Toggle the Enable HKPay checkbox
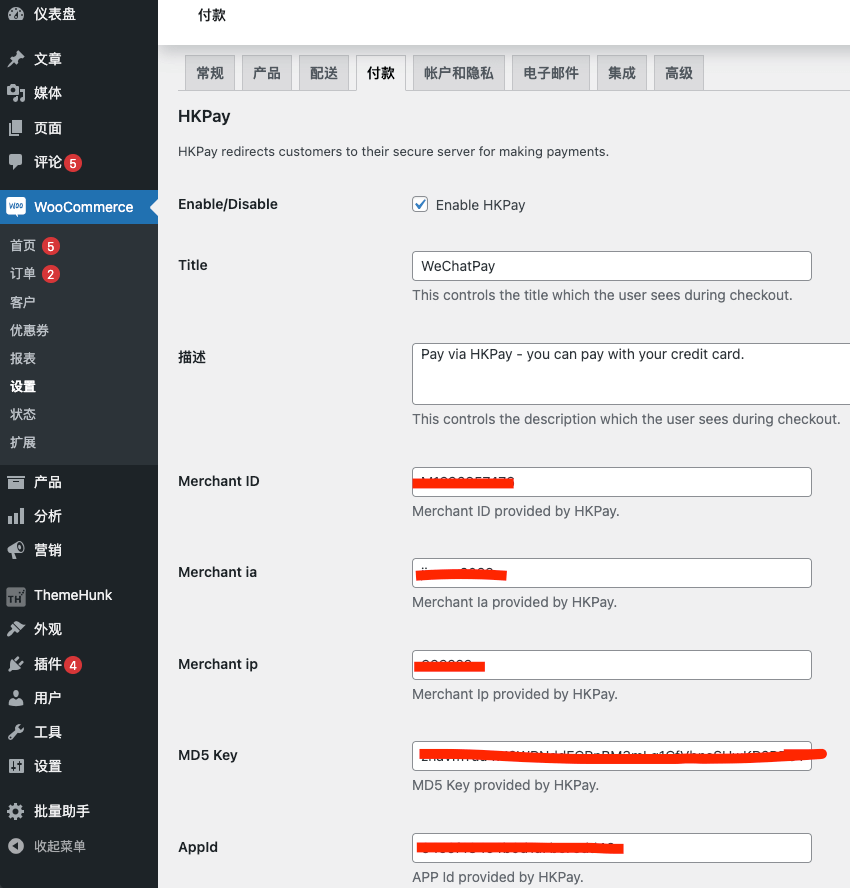The width and height of the screenshot is (850, 888). click(420, 204)
